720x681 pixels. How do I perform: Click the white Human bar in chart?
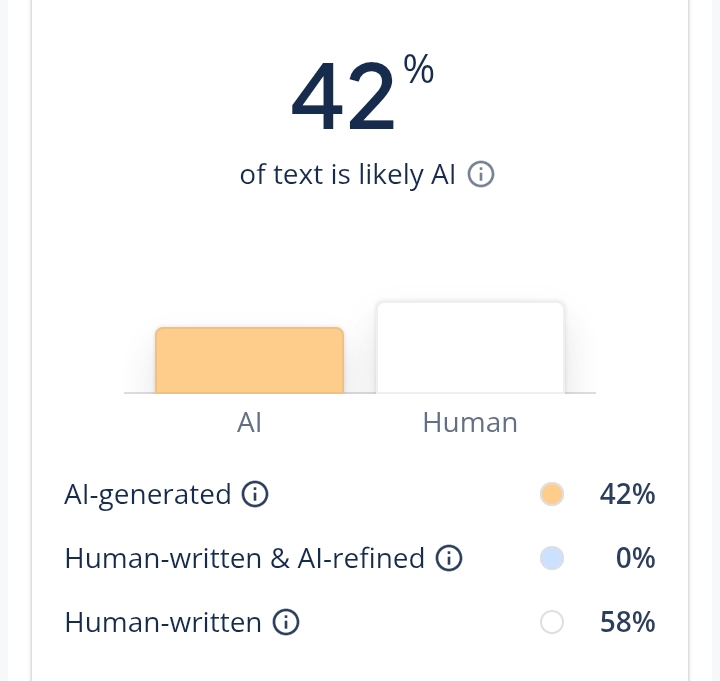pyautogui.click(x=470, y=348)
